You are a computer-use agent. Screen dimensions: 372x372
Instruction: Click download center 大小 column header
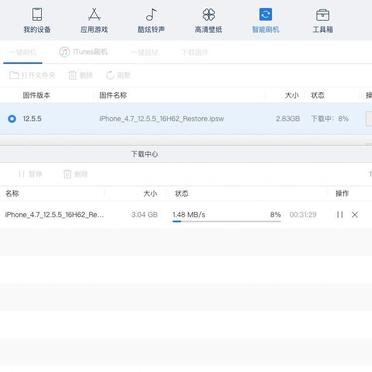(x=150, y=194)
